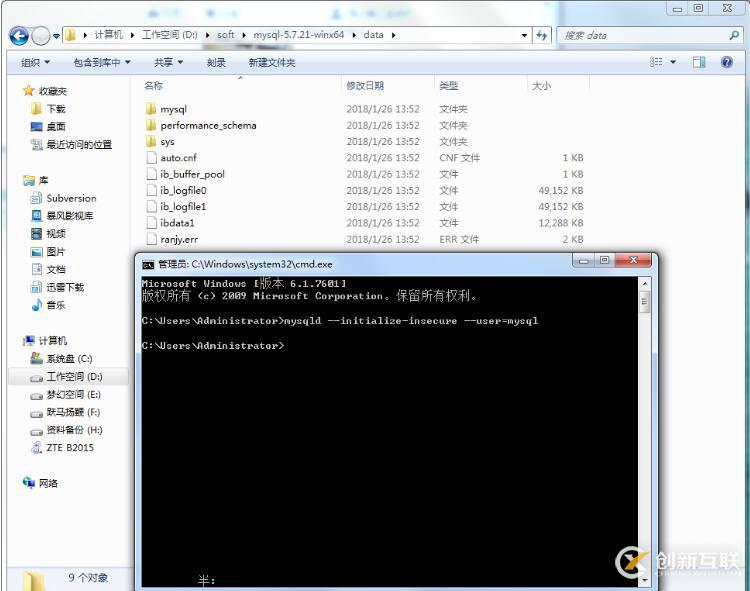Select the mysql folder icon
Screen dimensions: 750x591
[151, 109]
